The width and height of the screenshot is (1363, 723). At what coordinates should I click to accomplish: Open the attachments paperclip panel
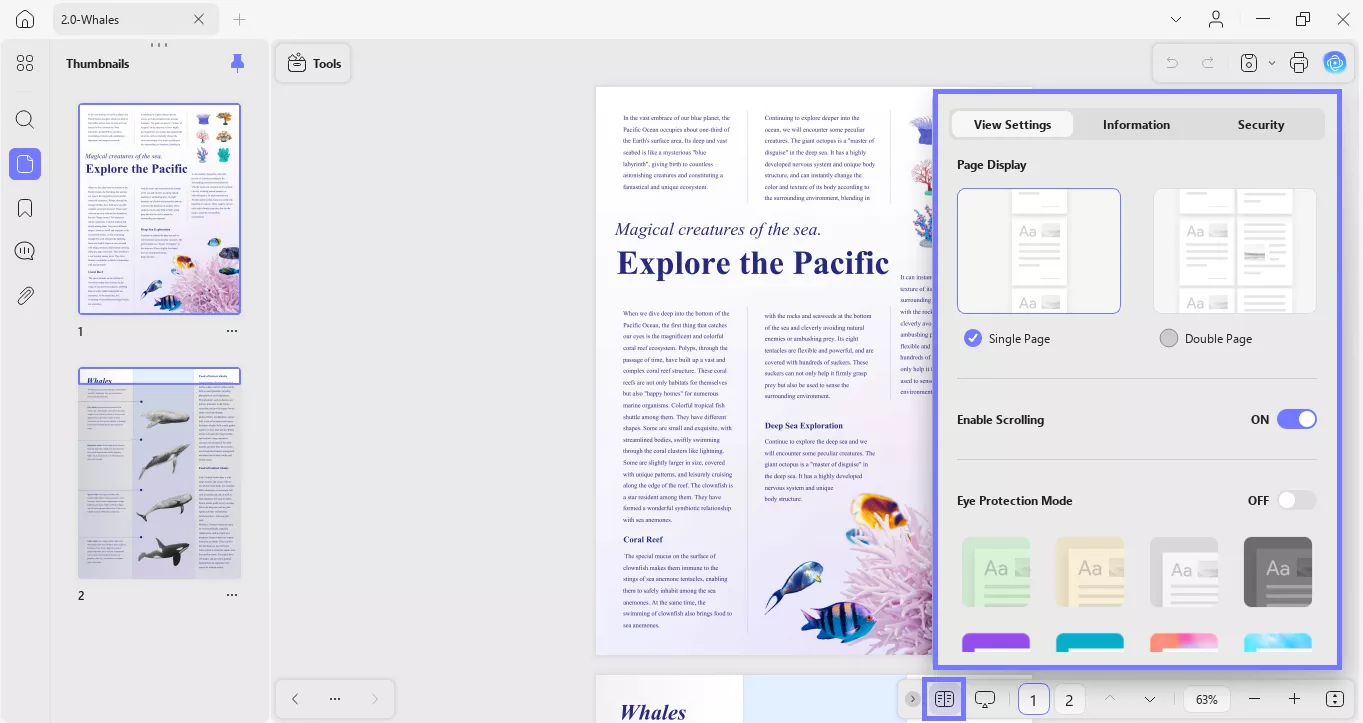tap(25, 295)
